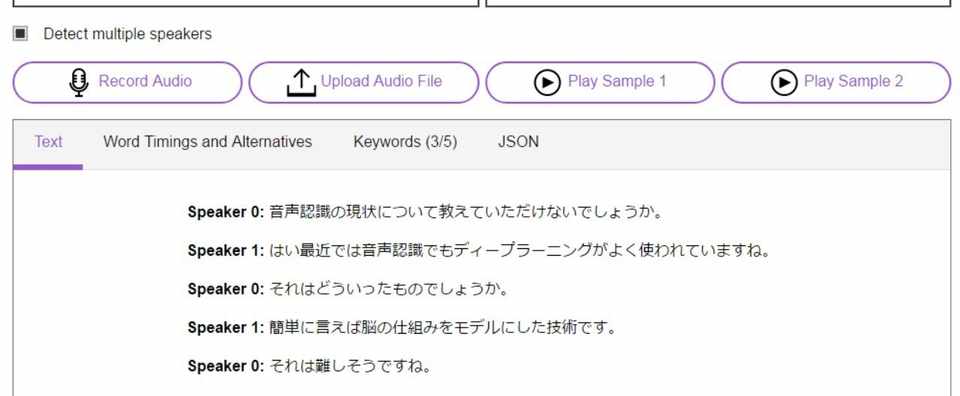The width and height of the screenshot is (960, 396).
Task: Click the play circle icon for Sample 2
Action: tap(784, 82)
